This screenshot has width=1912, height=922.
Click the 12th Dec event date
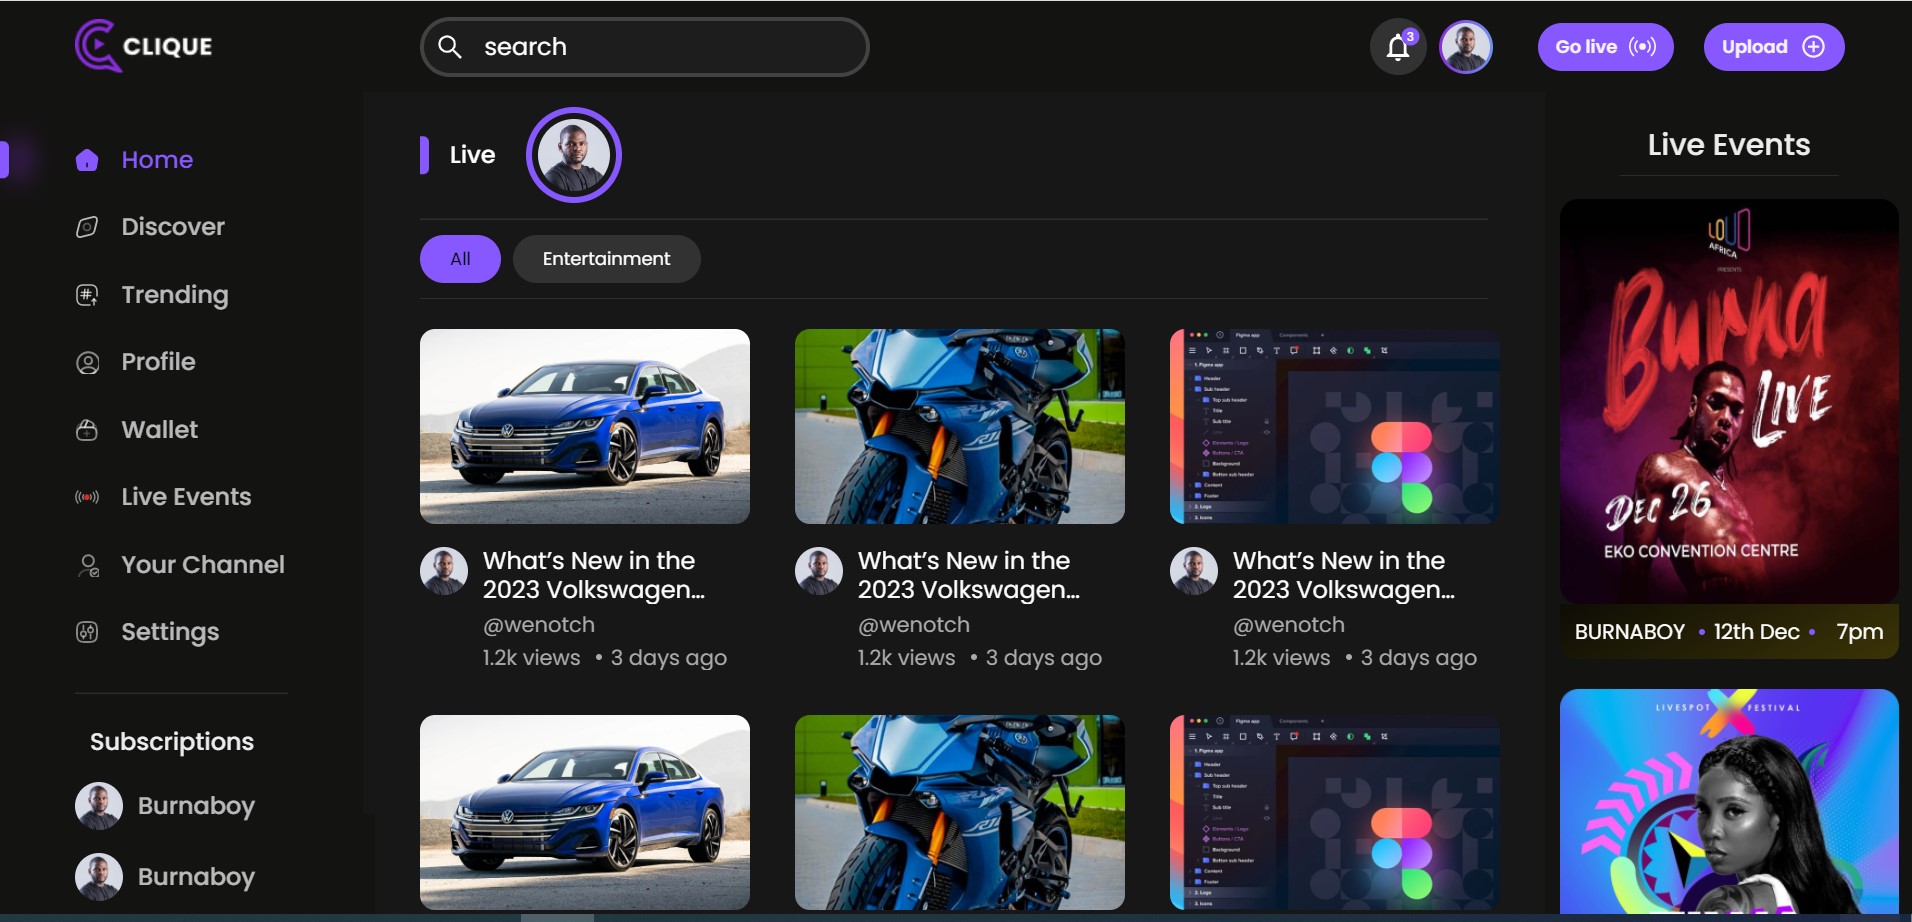coord(1756,632)
